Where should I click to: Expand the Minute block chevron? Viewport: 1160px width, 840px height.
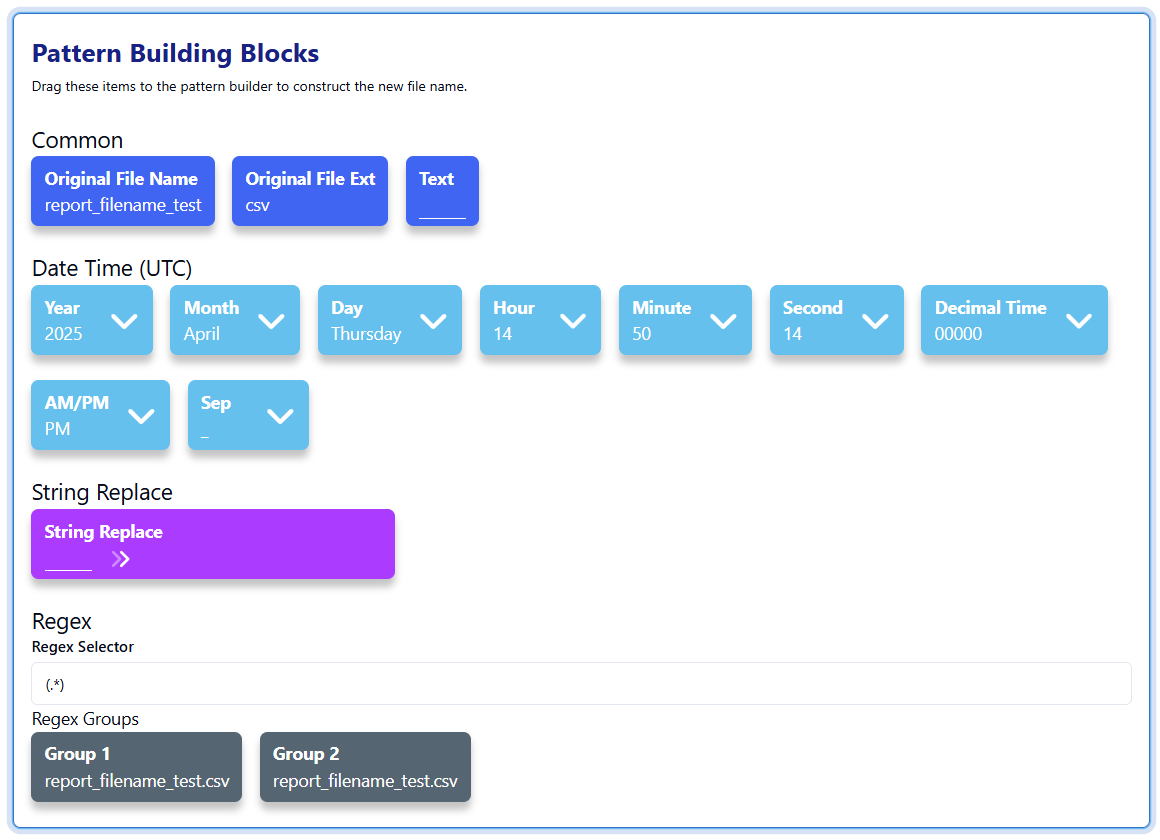click(x=723, y=321)
